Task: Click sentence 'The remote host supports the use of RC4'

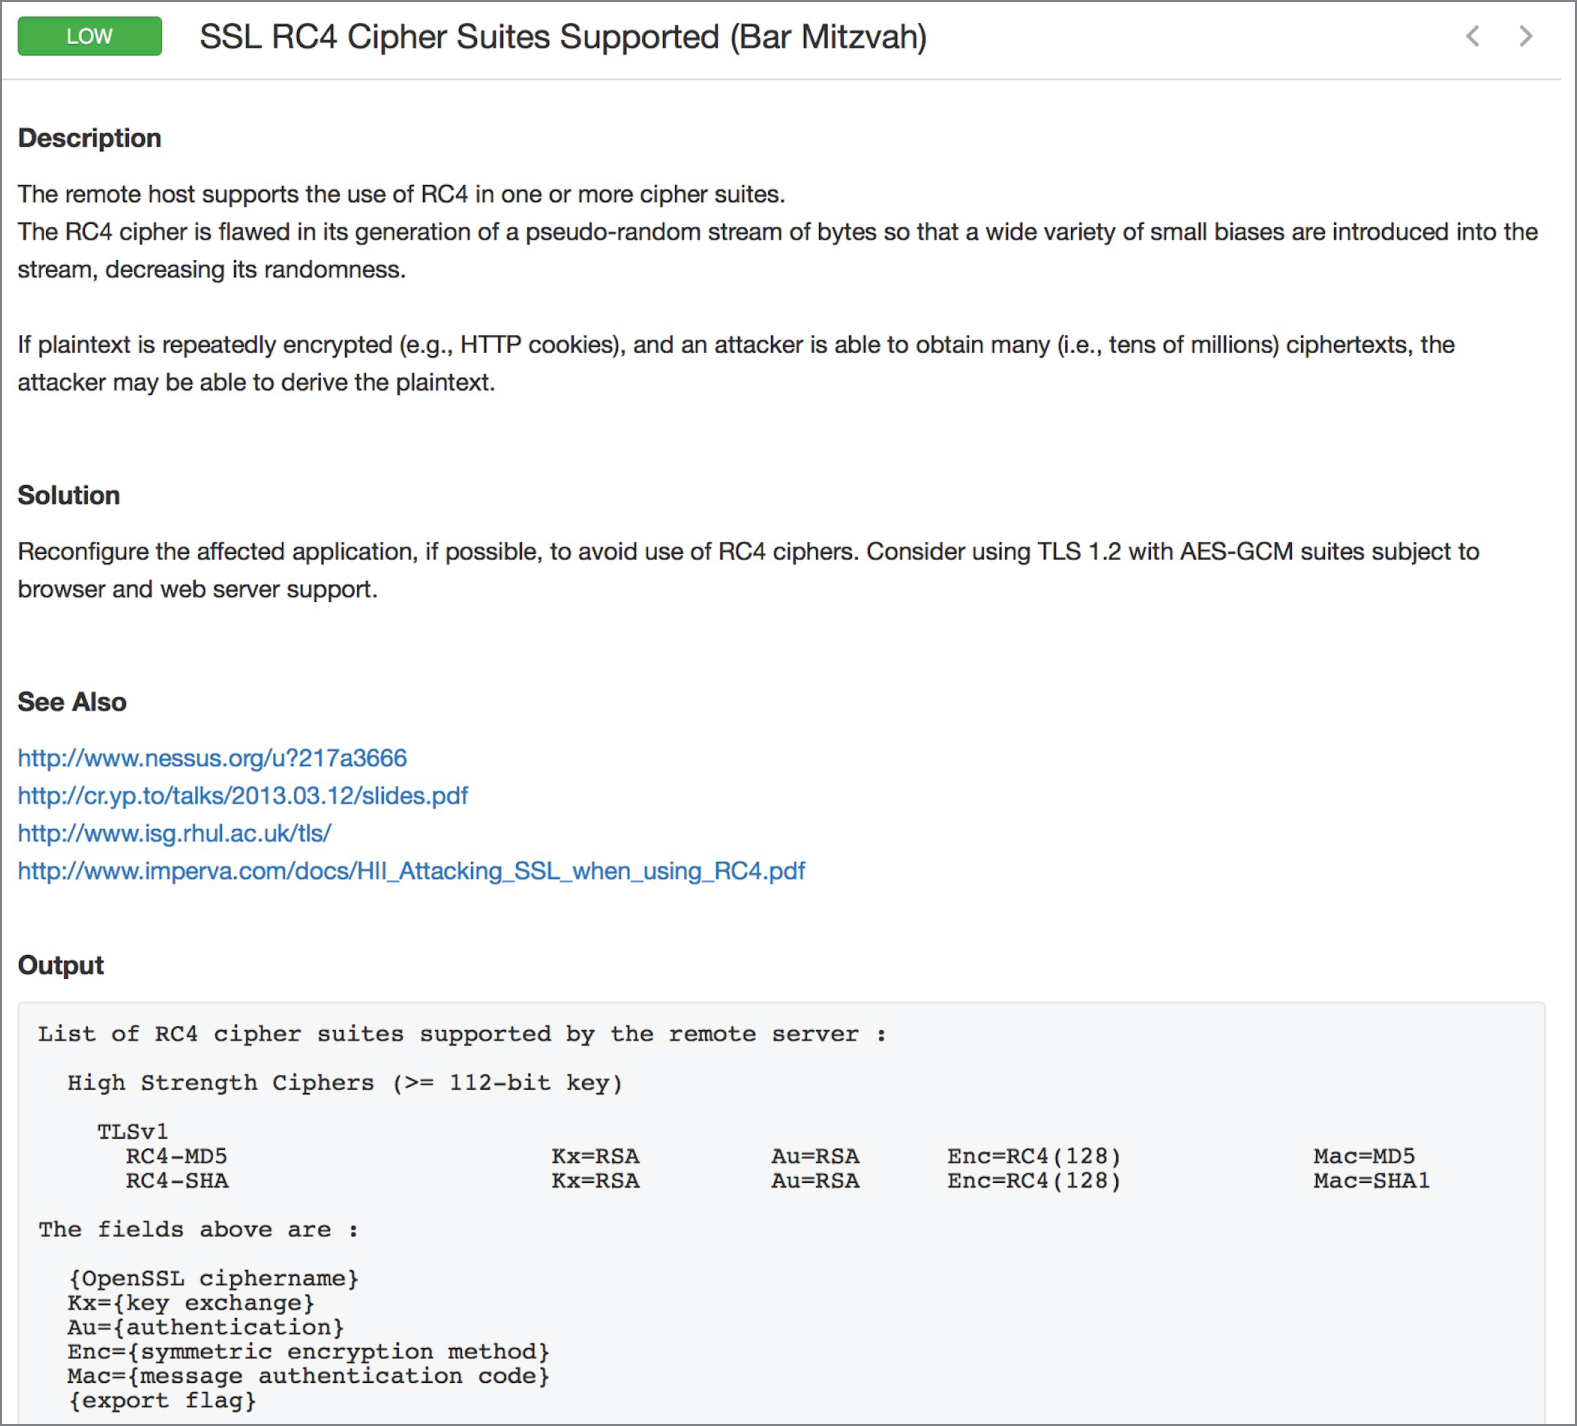Action: [401, 194]
